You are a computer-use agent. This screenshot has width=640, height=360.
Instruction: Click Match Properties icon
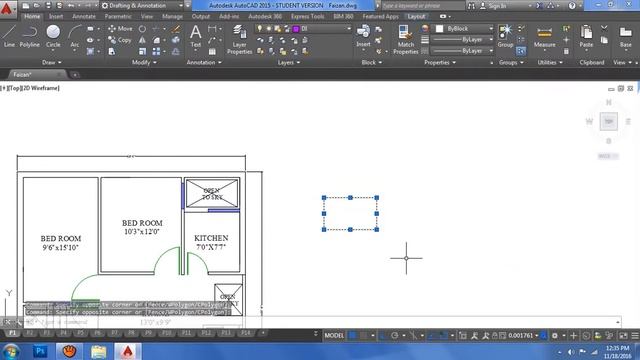tap(405, 40)
